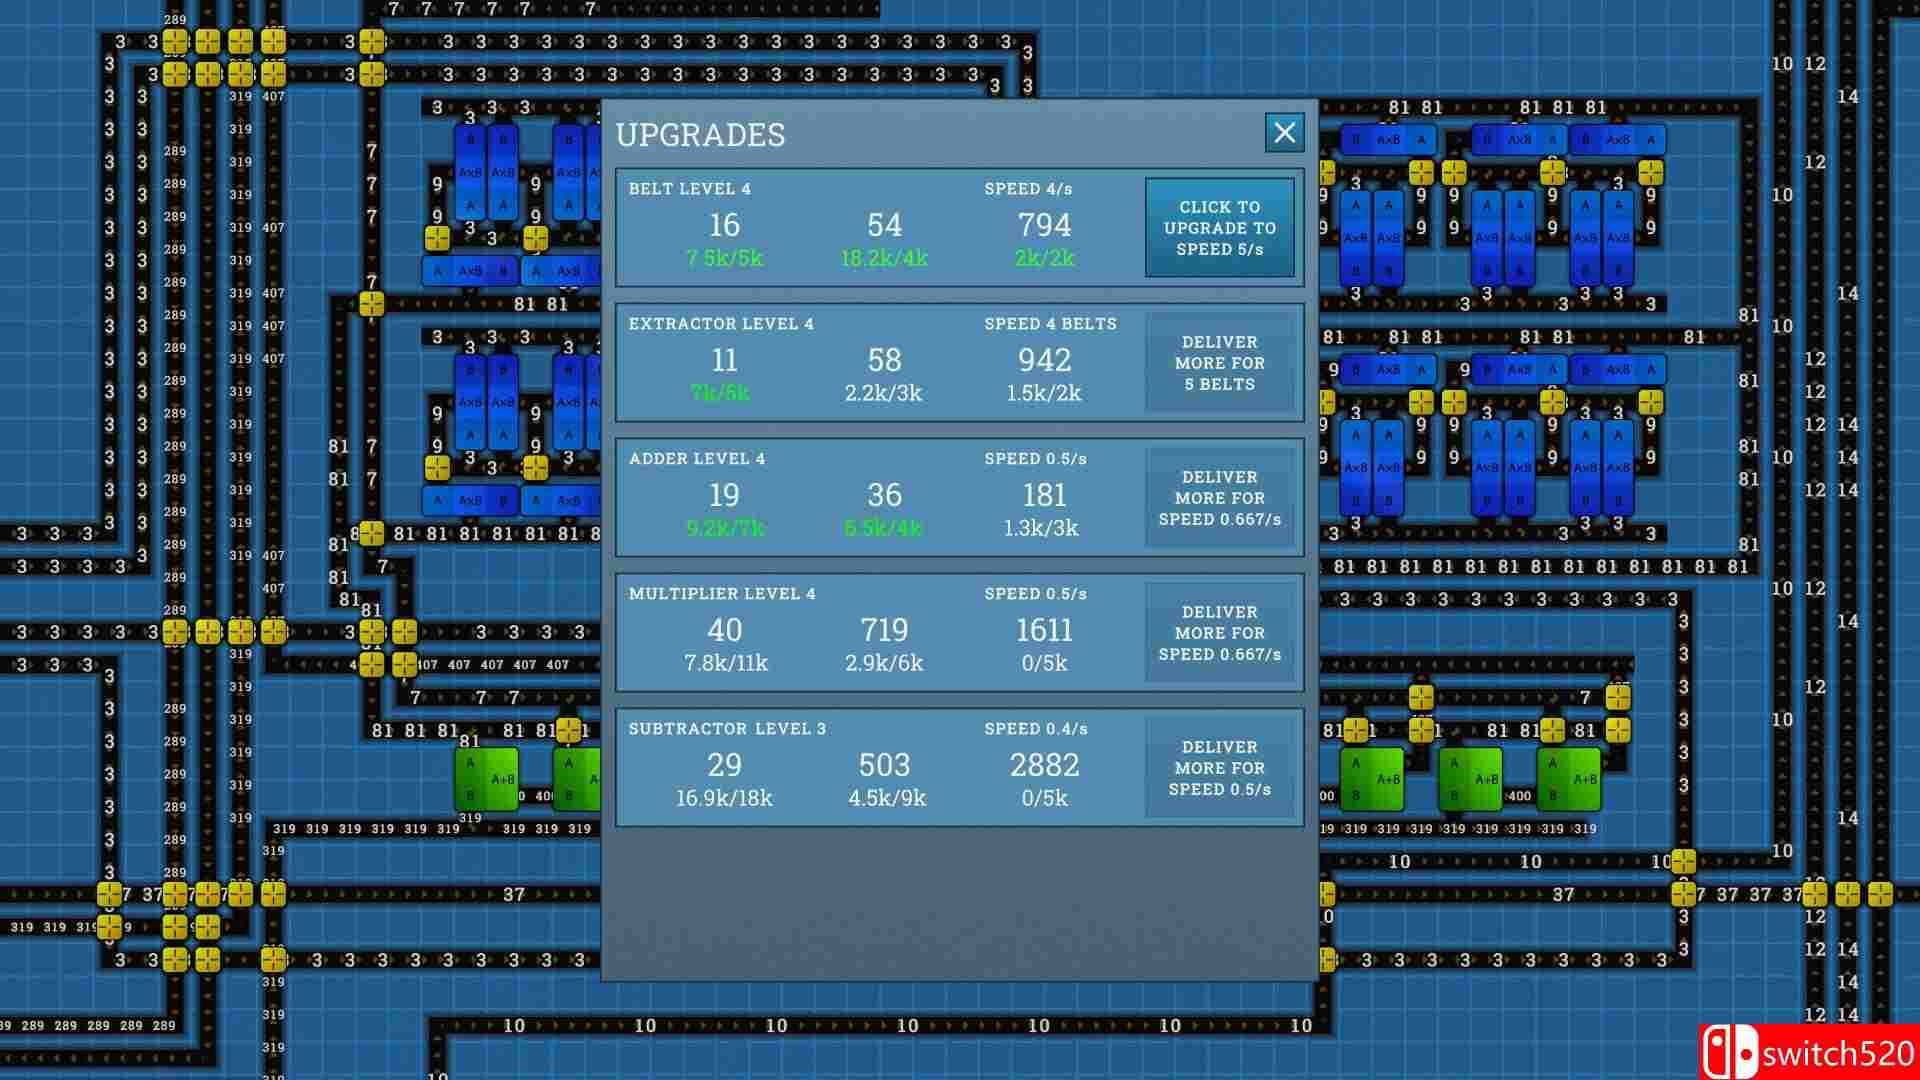The height and width of the screenshot is (1080, 1920).
Task: Select the Belt Level 4 row title
Action: (x=689, y=189)
